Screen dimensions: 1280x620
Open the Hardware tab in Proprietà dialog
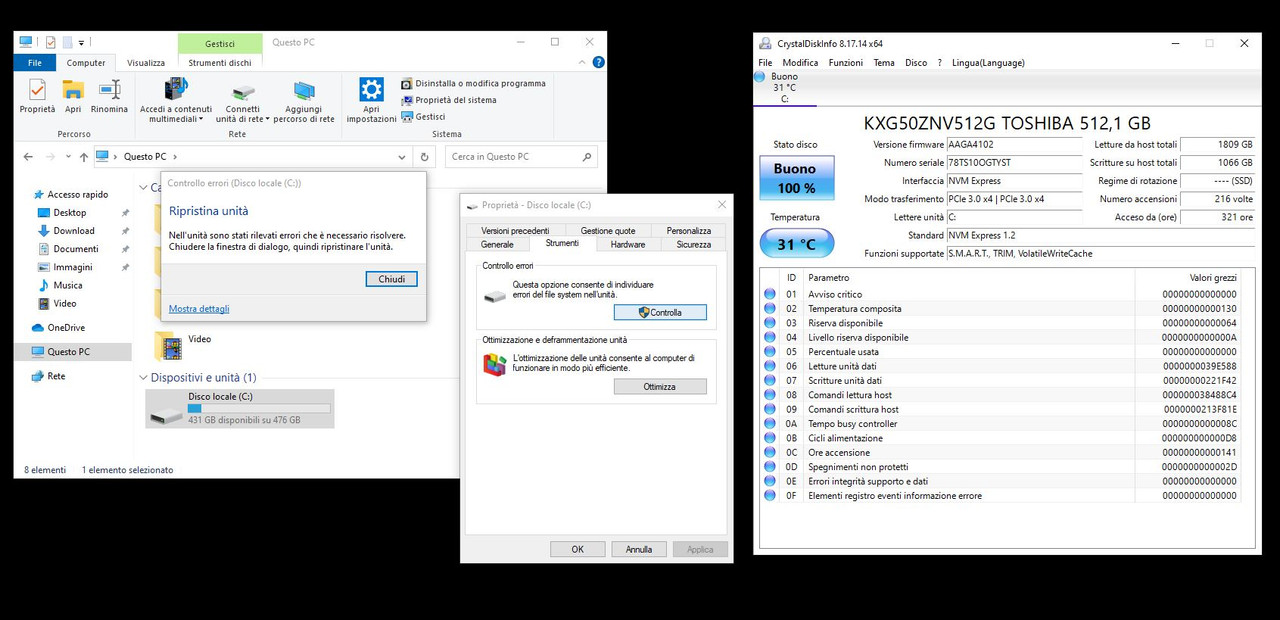(x=628, y=244)
